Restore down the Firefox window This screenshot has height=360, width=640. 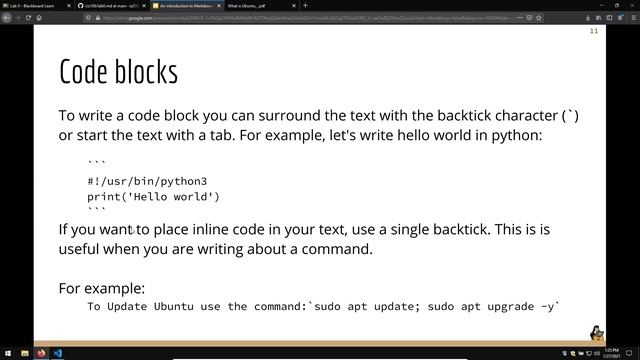click(617, 6)
